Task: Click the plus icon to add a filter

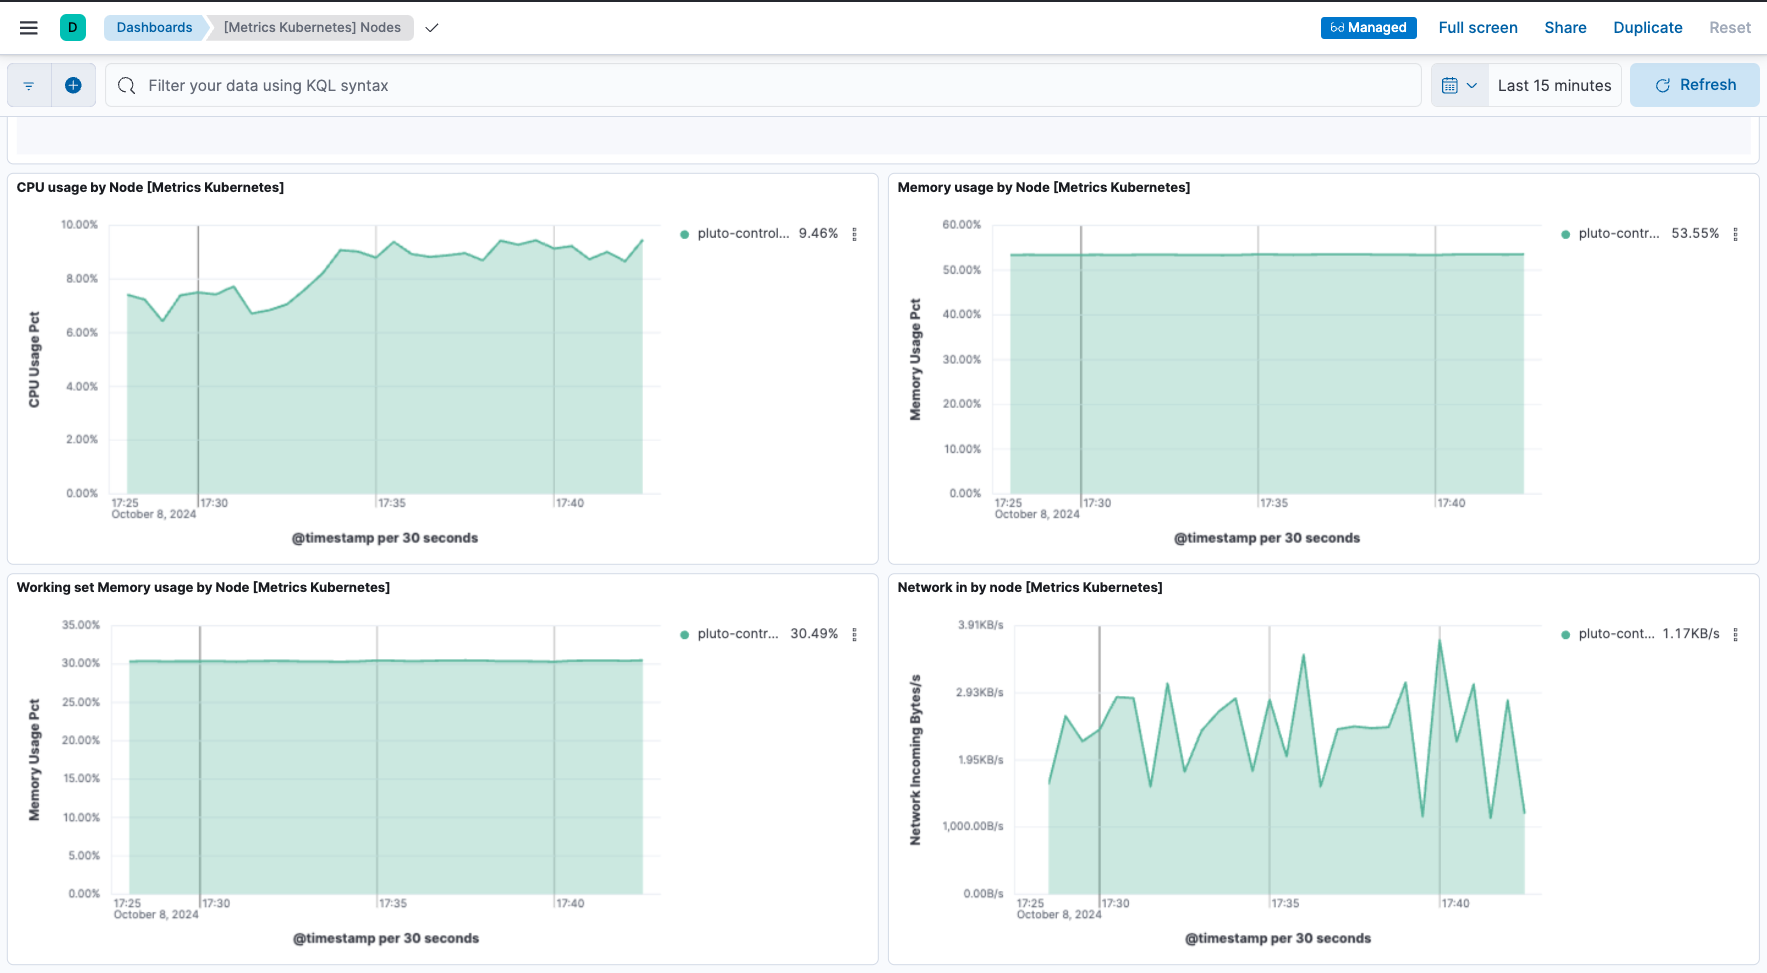Action: tap(73, 85)
